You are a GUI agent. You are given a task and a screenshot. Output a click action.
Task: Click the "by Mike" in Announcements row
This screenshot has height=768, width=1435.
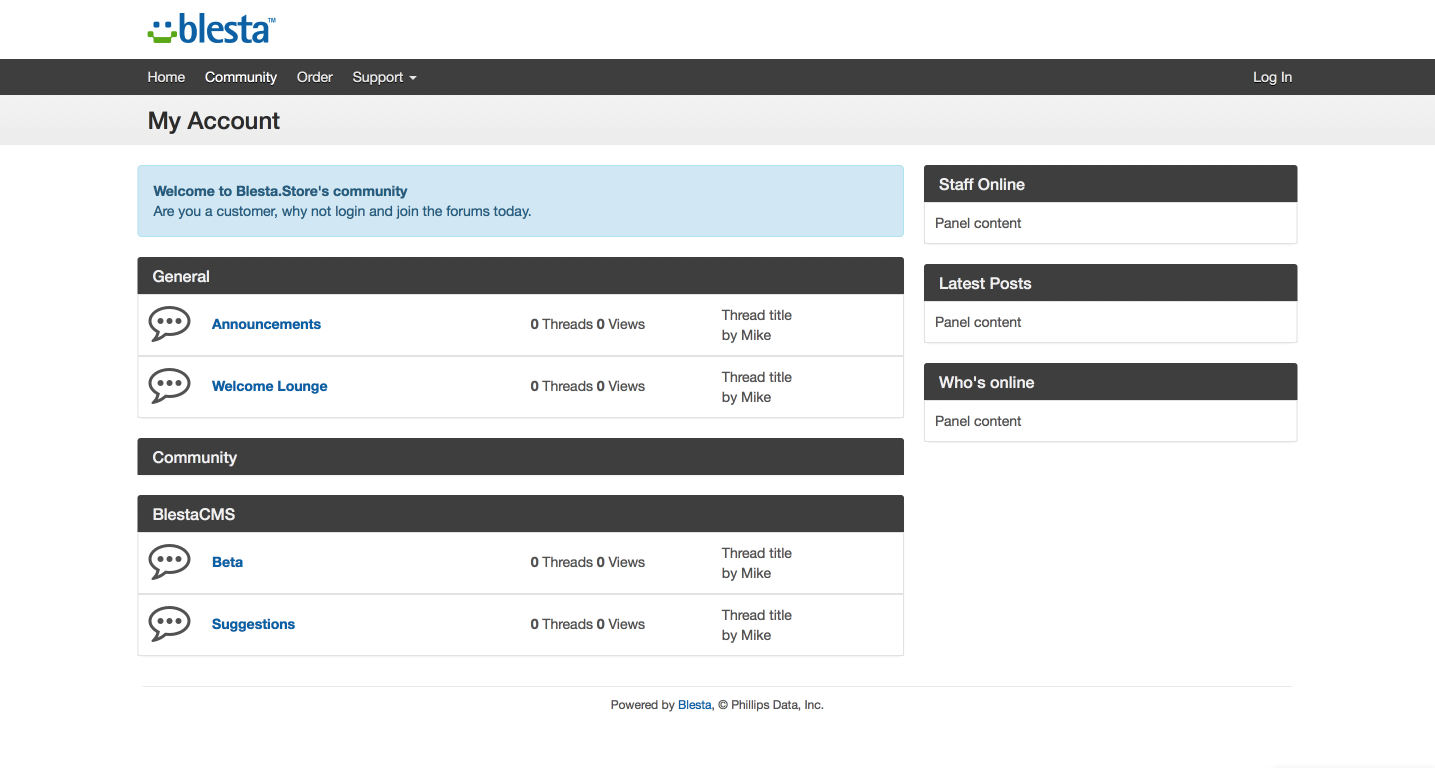746,335
